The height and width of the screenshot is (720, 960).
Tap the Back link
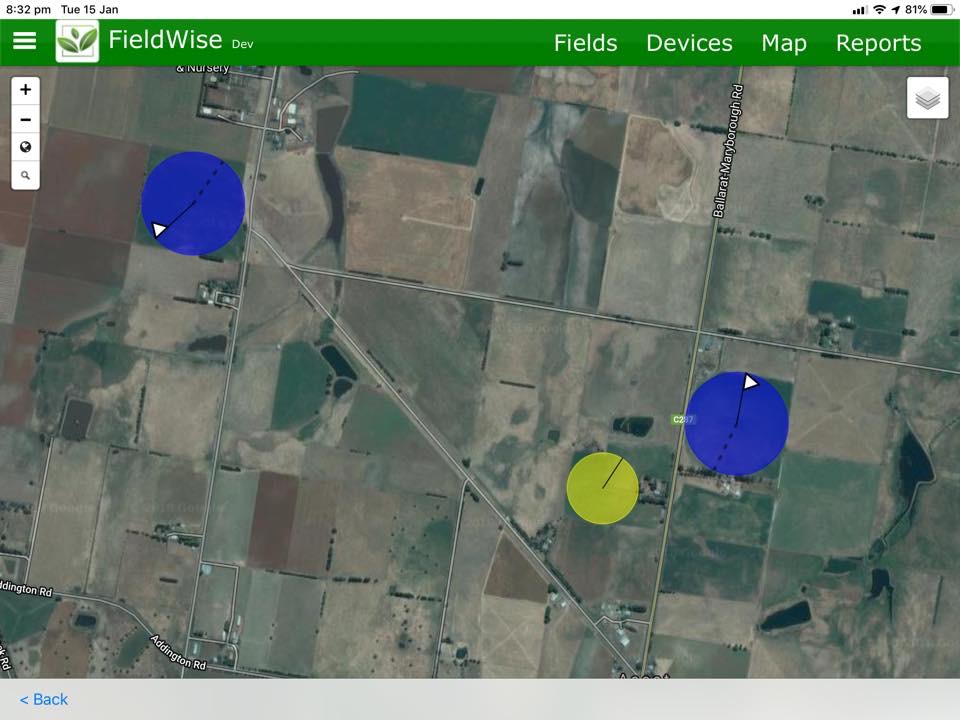[44, 699]
